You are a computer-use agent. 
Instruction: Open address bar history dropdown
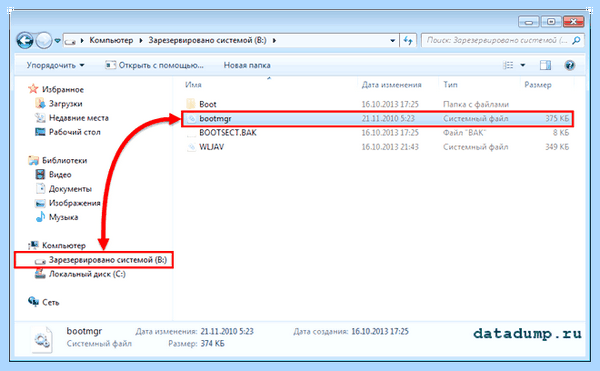(392, 41)
